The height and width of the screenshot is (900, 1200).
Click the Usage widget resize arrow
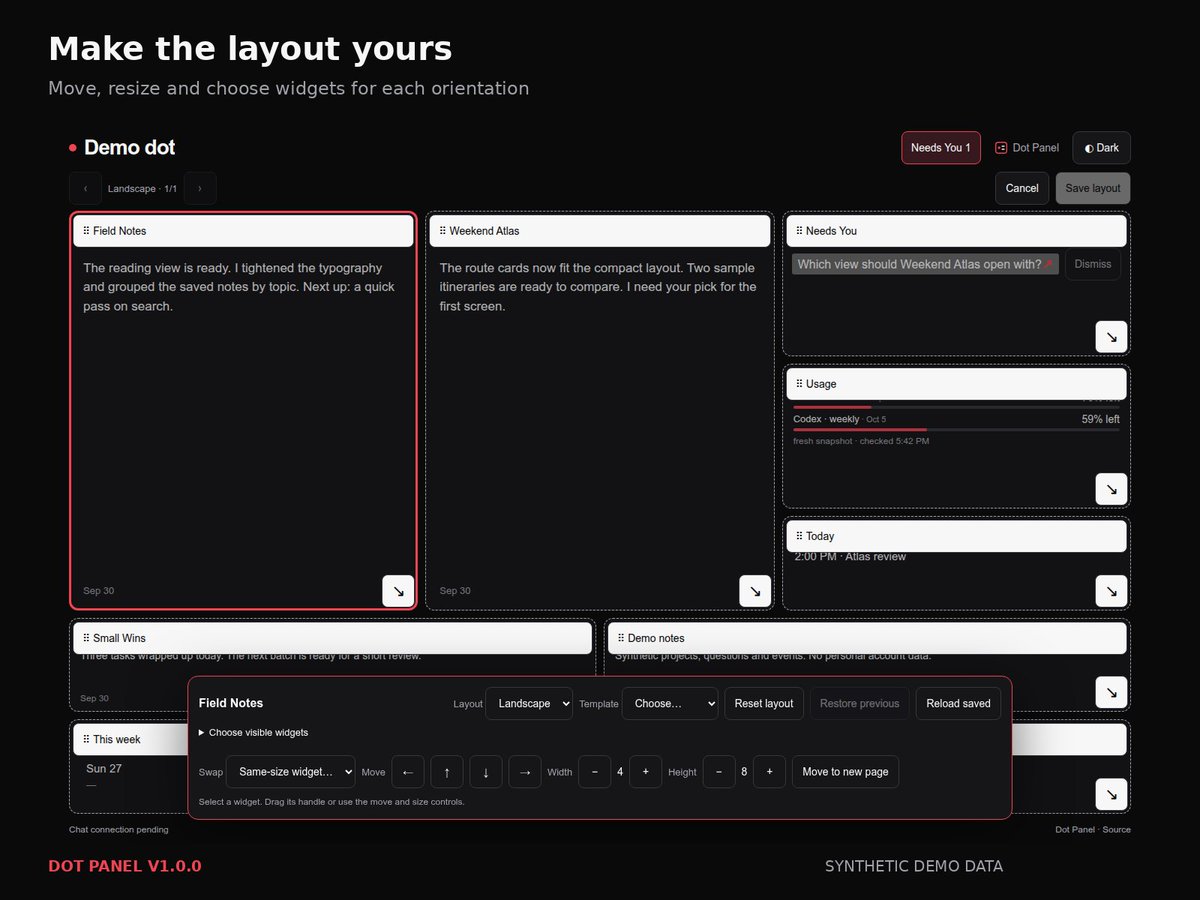1111,489
